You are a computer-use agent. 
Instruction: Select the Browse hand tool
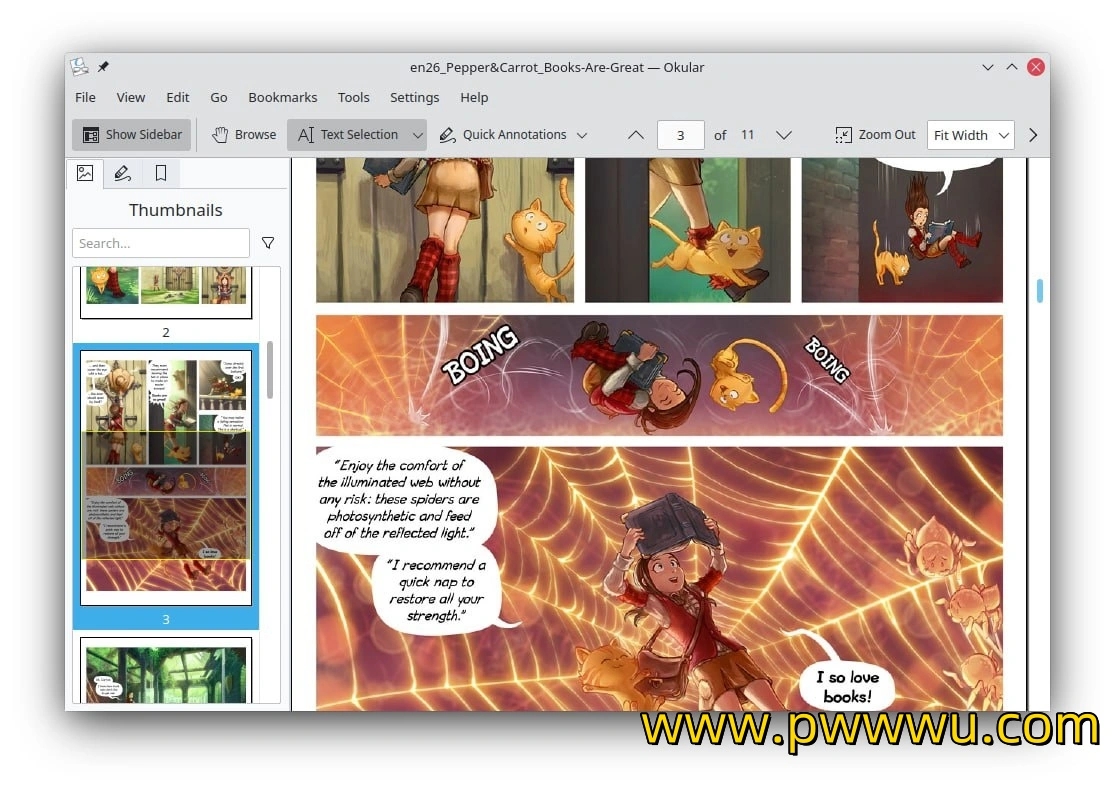point(244,134)
